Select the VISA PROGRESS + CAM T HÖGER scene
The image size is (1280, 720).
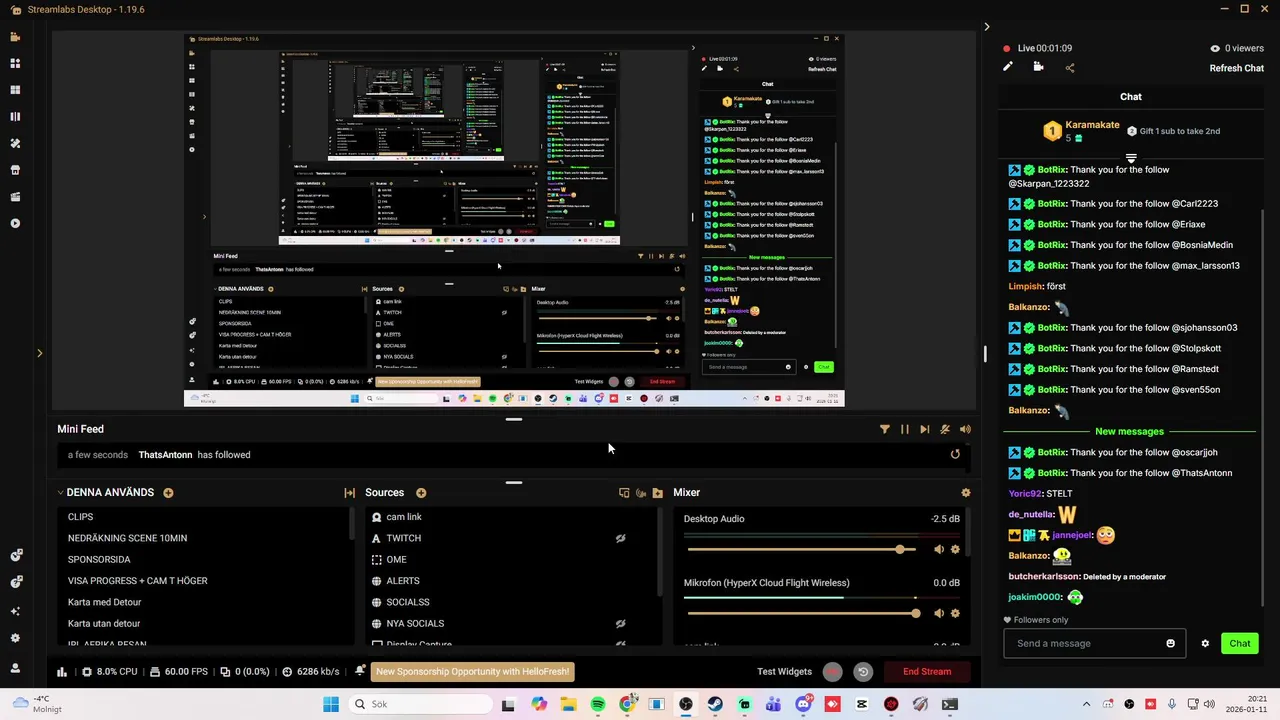click(204, 581)
